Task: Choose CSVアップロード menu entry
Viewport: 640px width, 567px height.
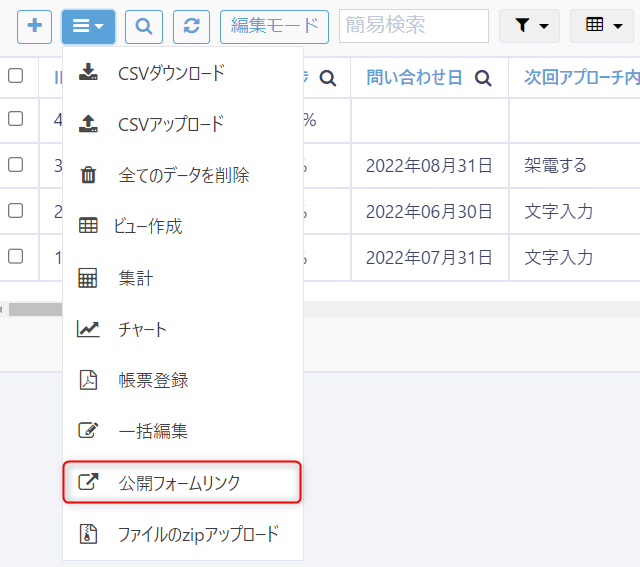Action: pos(171,124)
